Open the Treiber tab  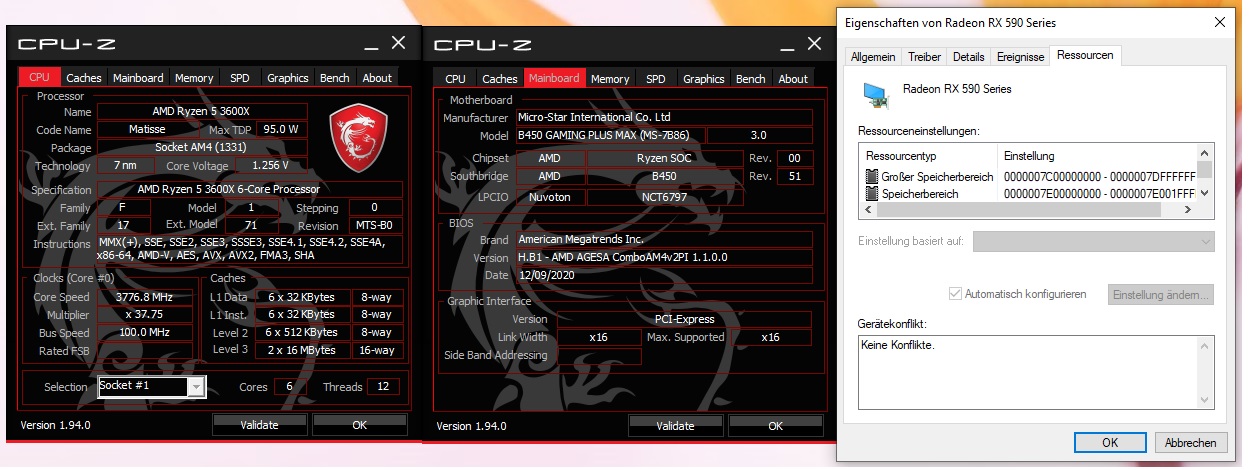tap(924, 57)
